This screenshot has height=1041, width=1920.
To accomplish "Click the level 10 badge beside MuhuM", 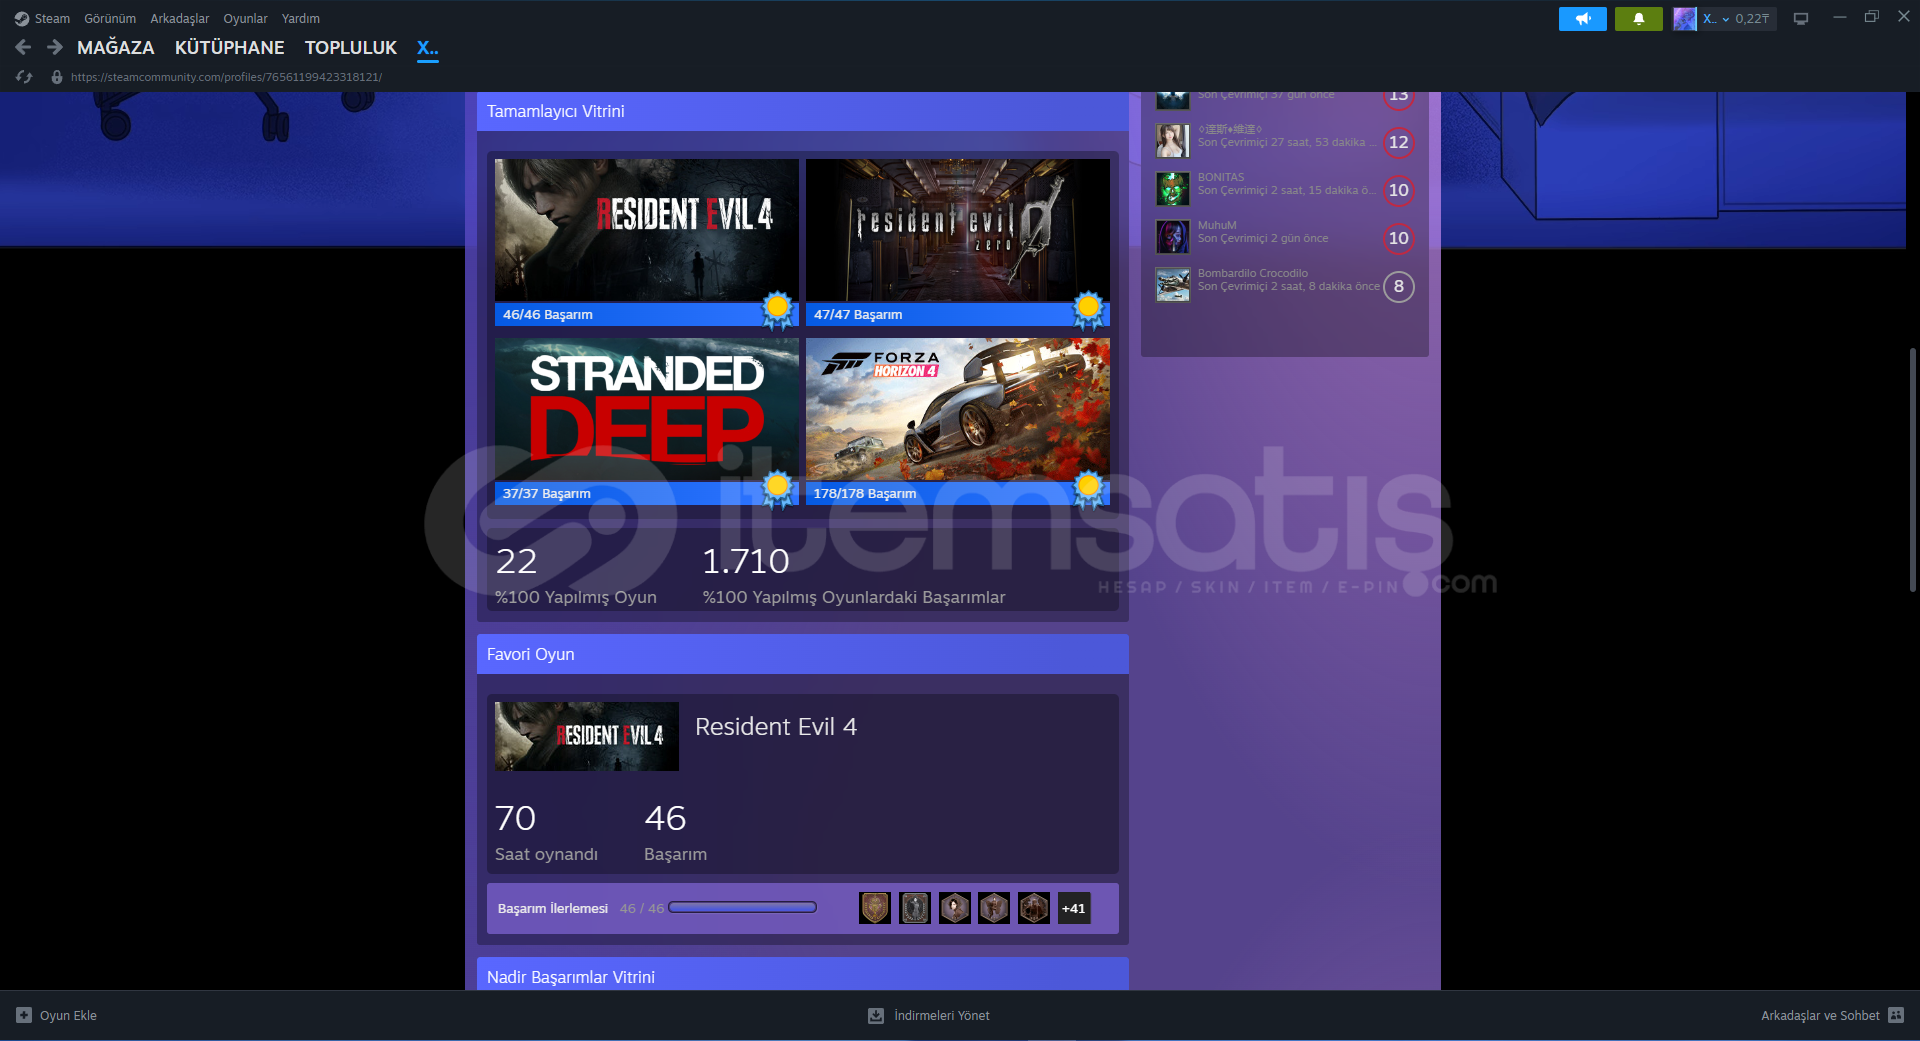I will (x=1398, y=238).
